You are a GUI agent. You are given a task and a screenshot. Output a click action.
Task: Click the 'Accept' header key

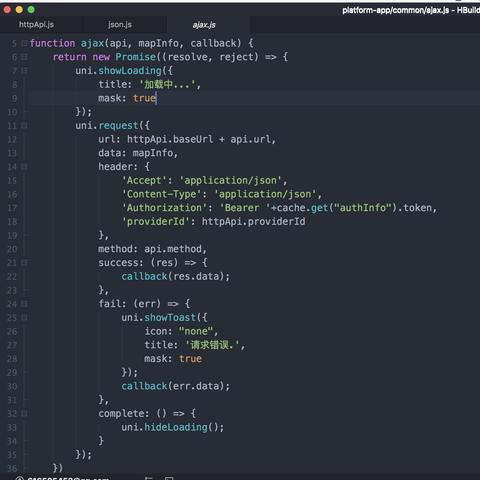pyautogui.click(x=144, y=180)
